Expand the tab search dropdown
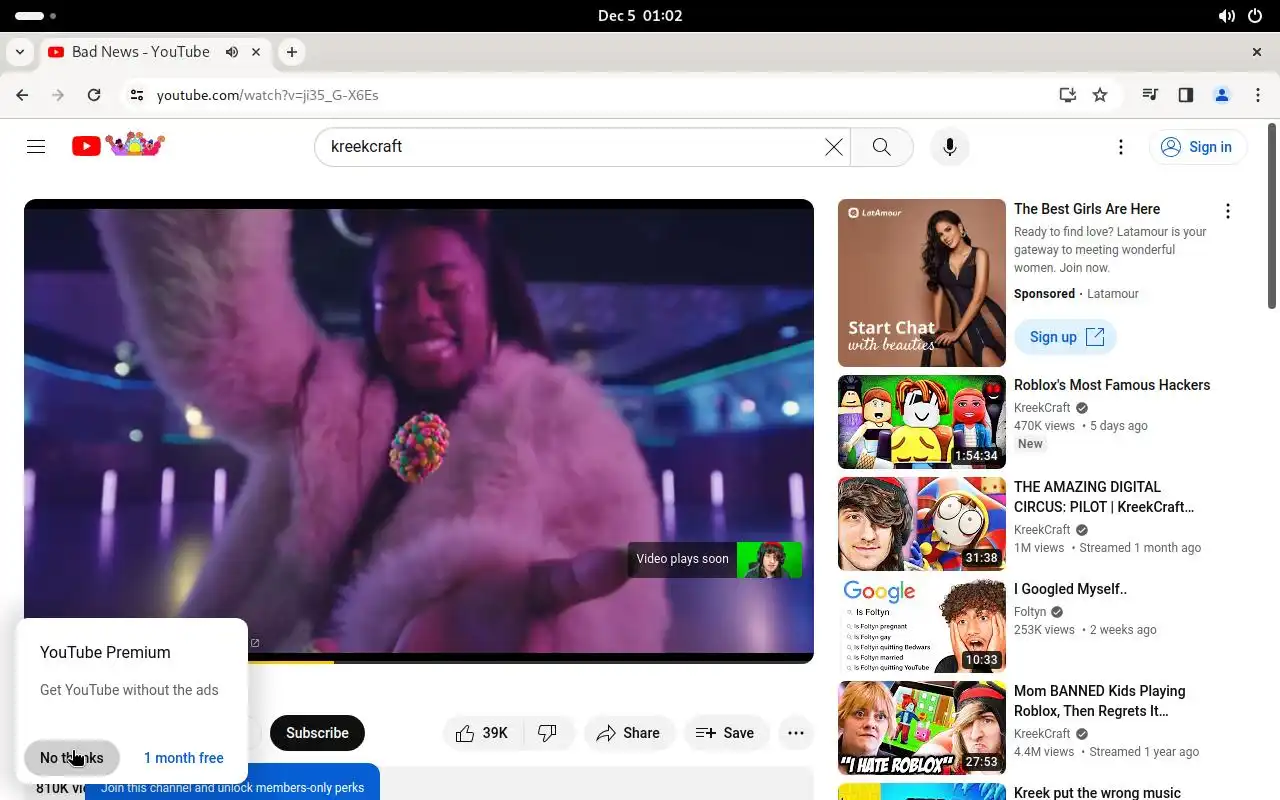 tap(19, 52)
